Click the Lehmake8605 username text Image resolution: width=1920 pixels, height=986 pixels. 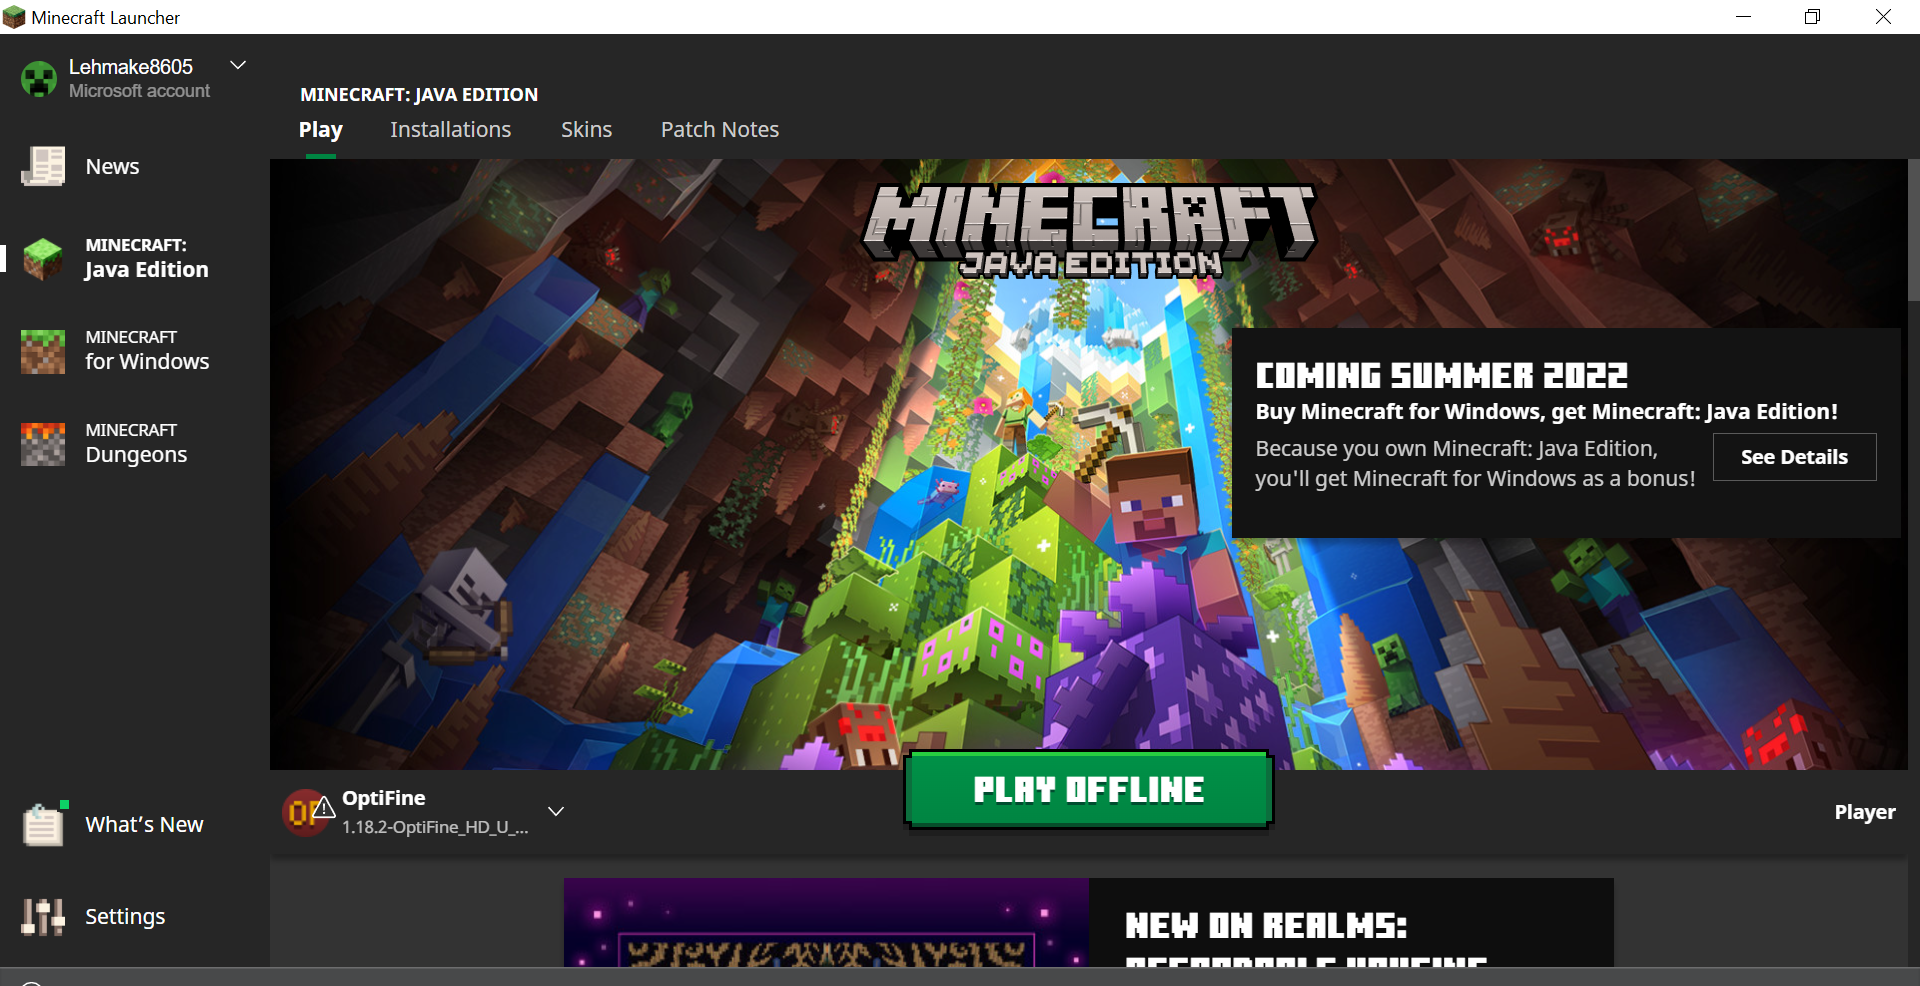(x=131, y=67)
